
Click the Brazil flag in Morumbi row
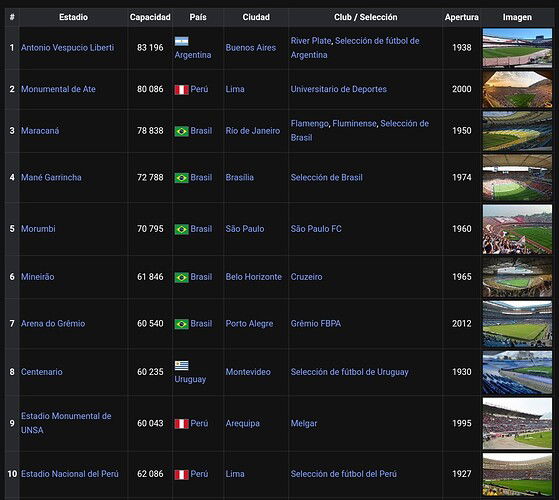(181, 229)
